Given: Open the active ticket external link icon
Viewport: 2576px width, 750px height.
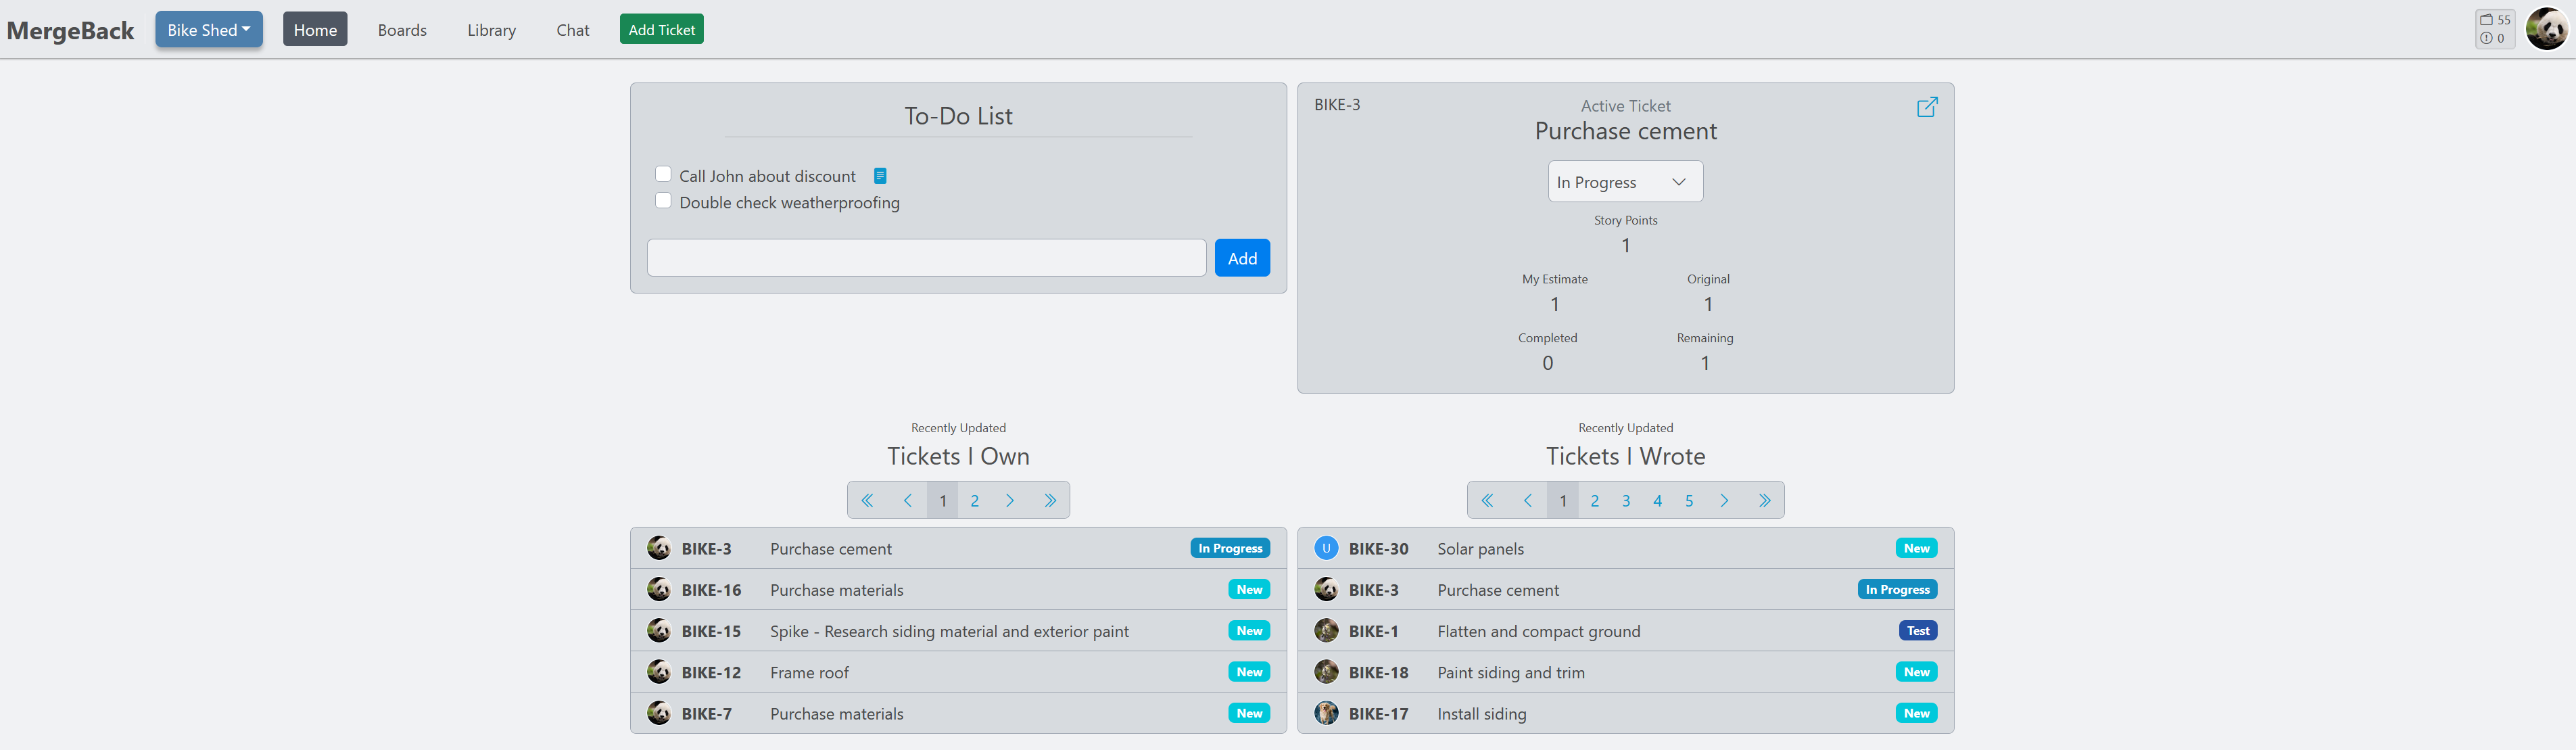Looking at the screenshot, I should point(1927,107).
